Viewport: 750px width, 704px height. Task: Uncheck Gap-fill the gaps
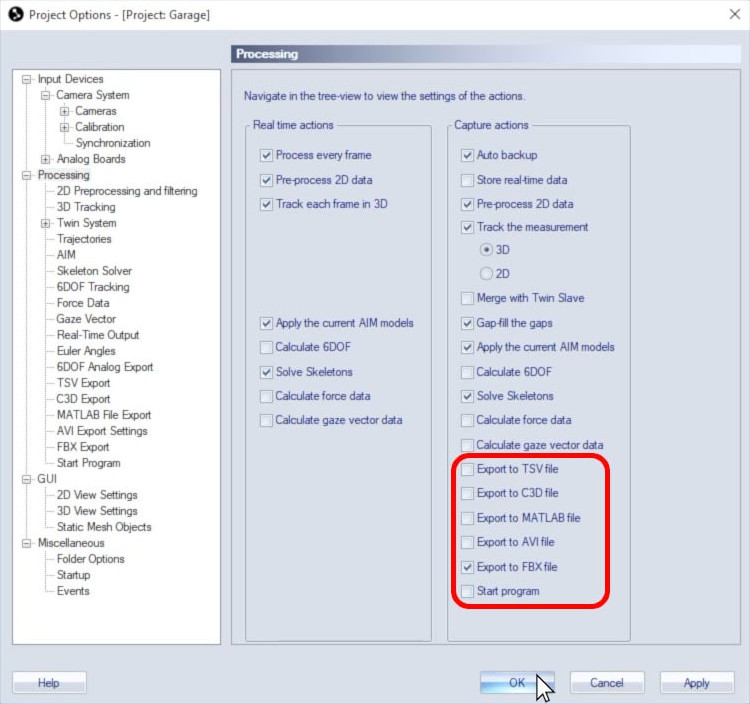[467, 323]
